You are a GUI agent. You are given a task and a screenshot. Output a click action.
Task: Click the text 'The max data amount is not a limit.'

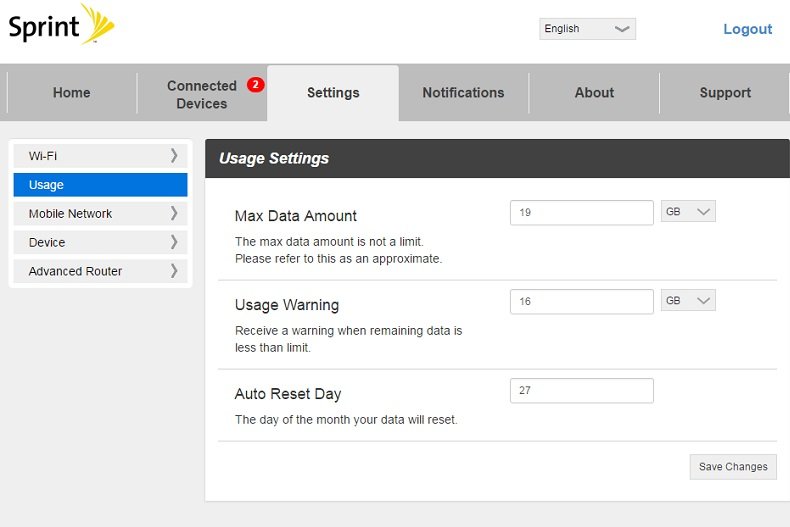point(329,242)
